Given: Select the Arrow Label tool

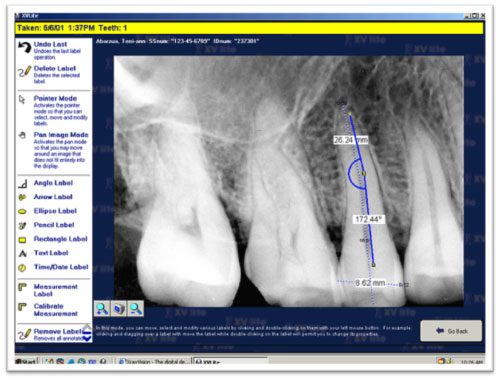Looking at the screenshot, I should click(53, 197).
